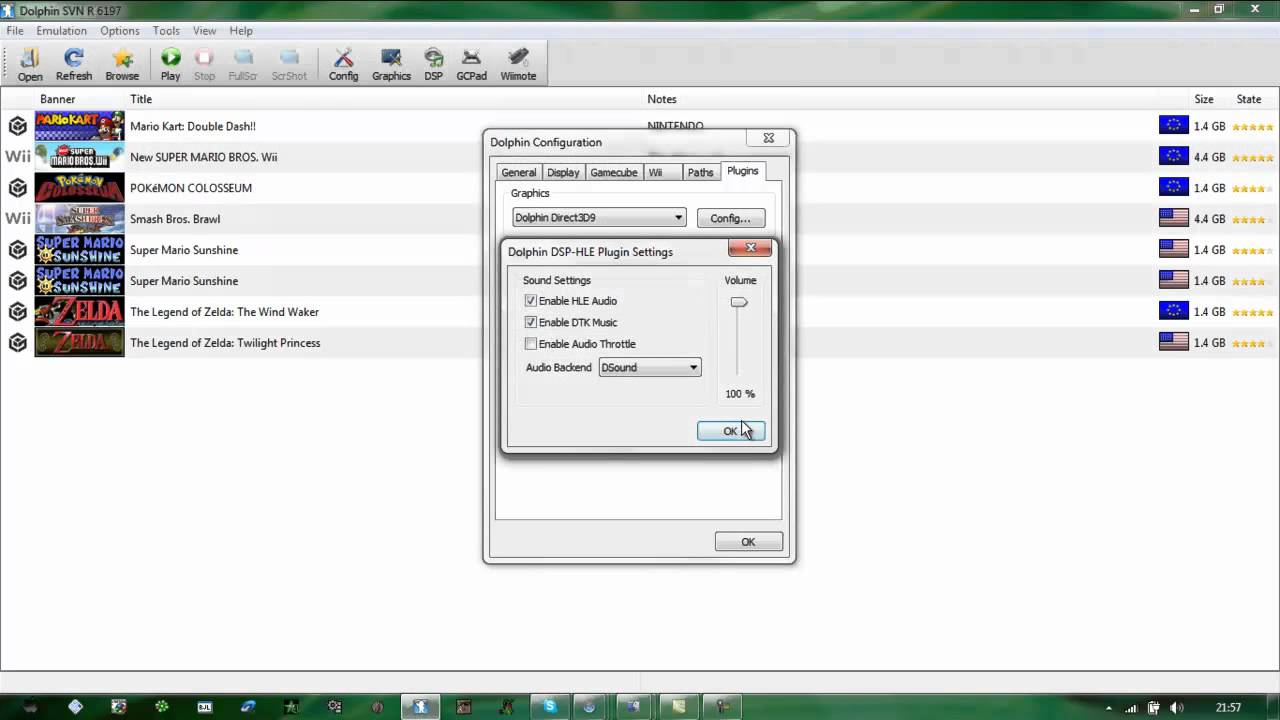Image resolution: width=1280 pixels, height=720 pixels.
Task: Click the GameCube icon beside Twilight Princess
Action: coord(18,343)
